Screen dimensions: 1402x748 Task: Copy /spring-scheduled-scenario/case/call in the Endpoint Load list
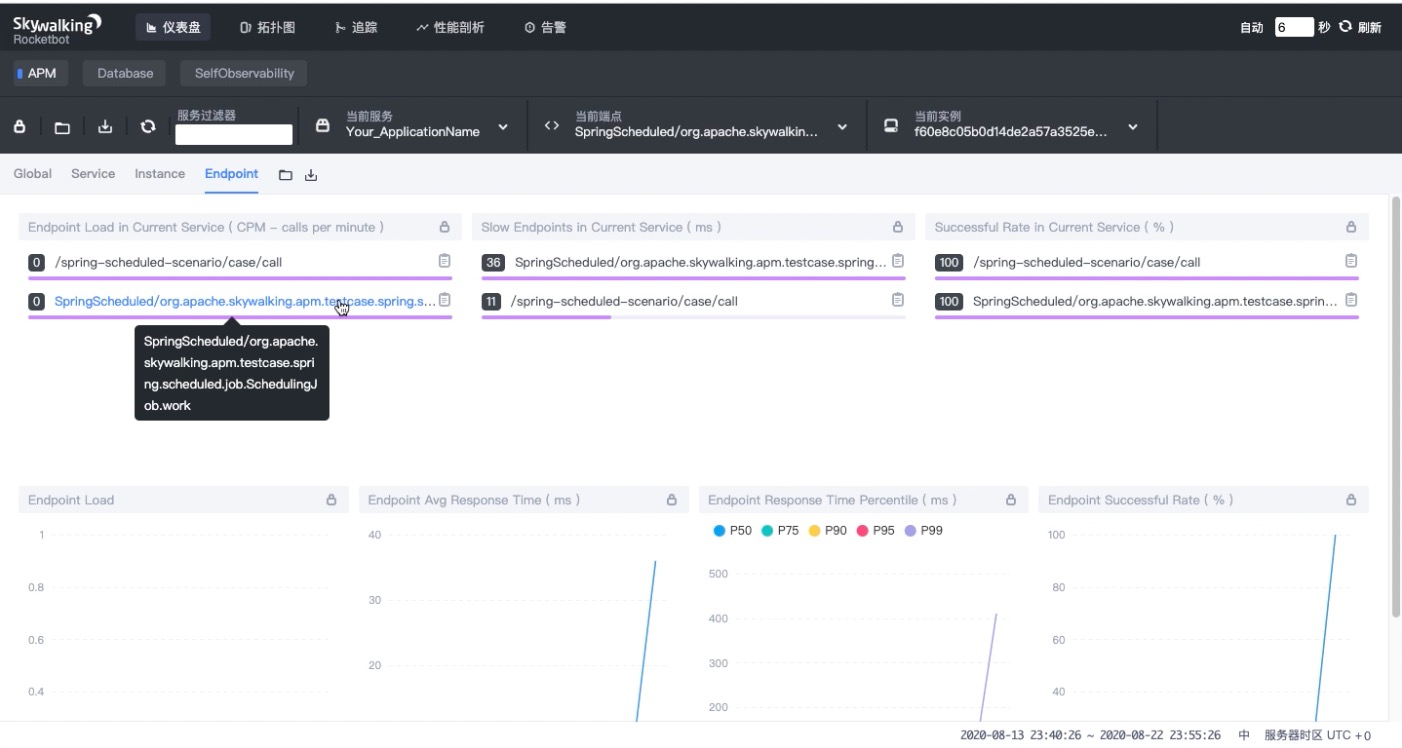[444, 261]
